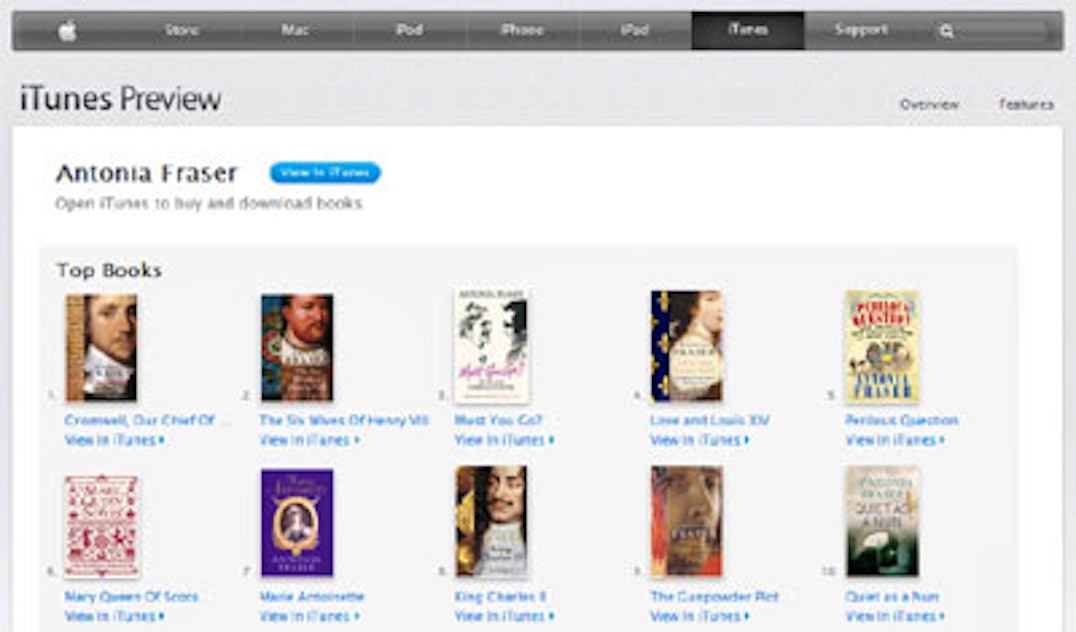The width and height of the screenshot is (1076, 632).
Task: Click the blue View In iTunes button
Action: click(325, 173)
